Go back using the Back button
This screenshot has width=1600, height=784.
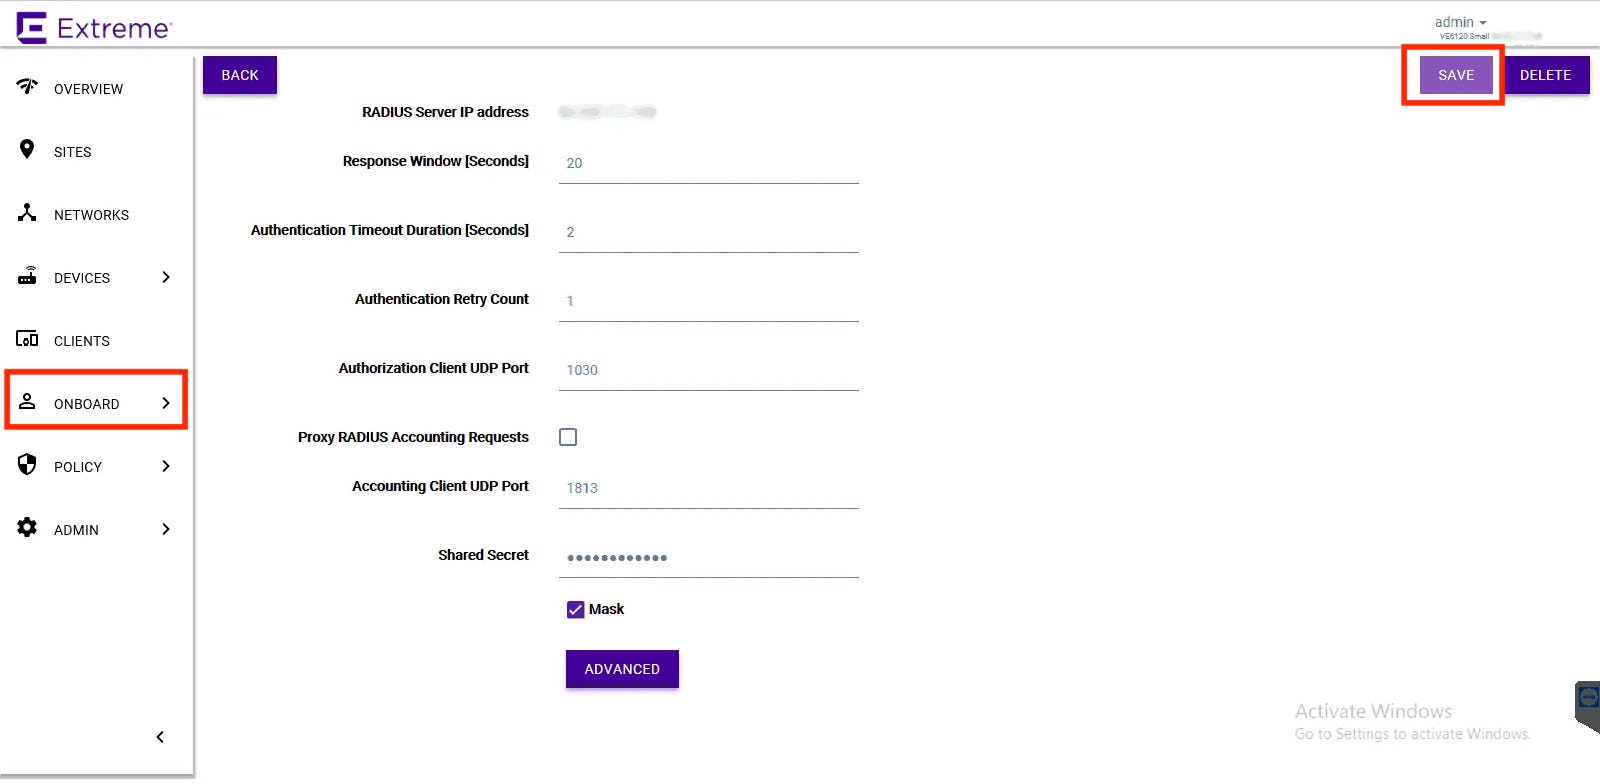coord(240,75)
